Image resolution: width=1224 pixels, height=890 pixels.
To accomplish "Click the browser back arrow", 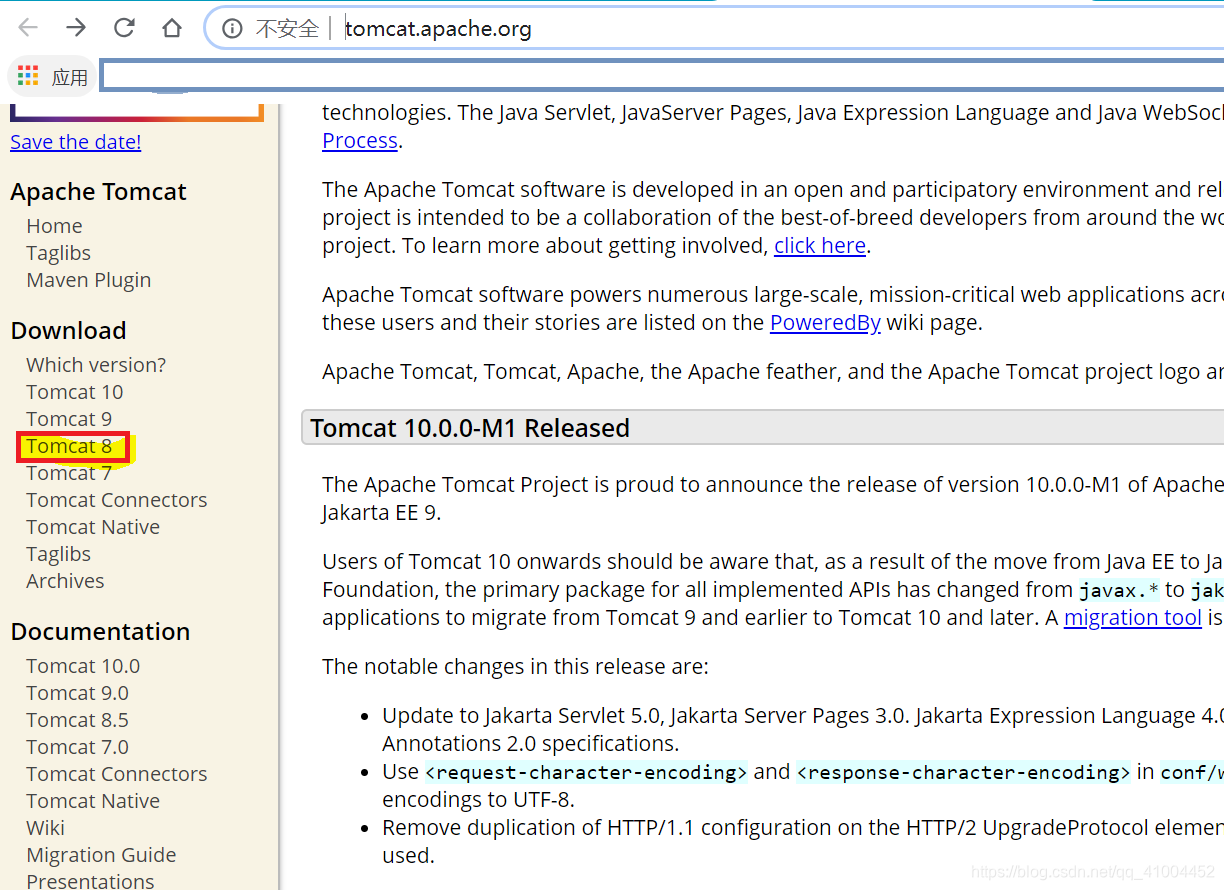I will 28,28.
